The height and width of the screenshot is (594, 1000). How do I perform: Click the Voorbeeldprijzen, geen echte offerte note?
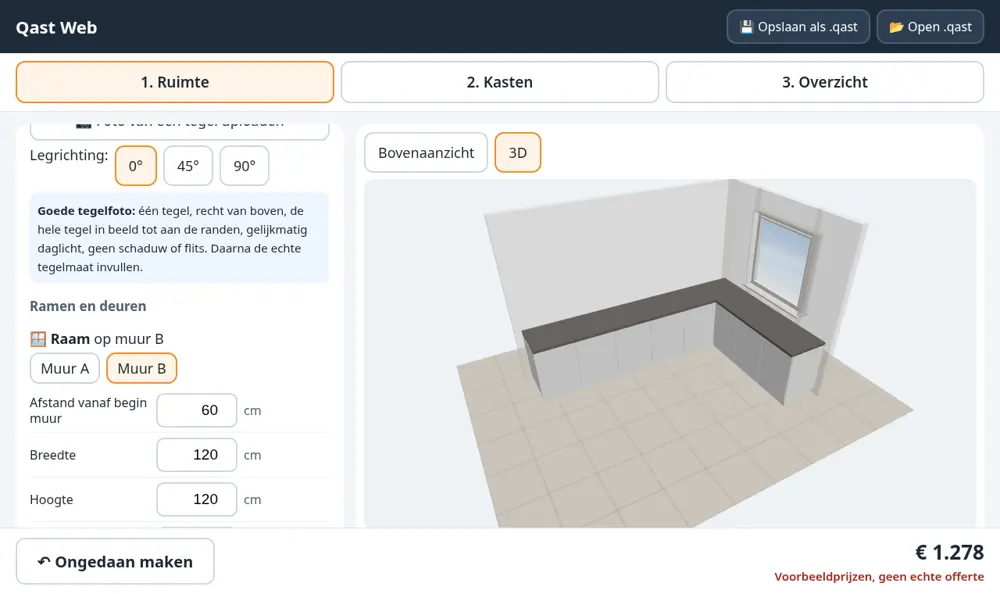pyautogui.click(x=879, y=577)
